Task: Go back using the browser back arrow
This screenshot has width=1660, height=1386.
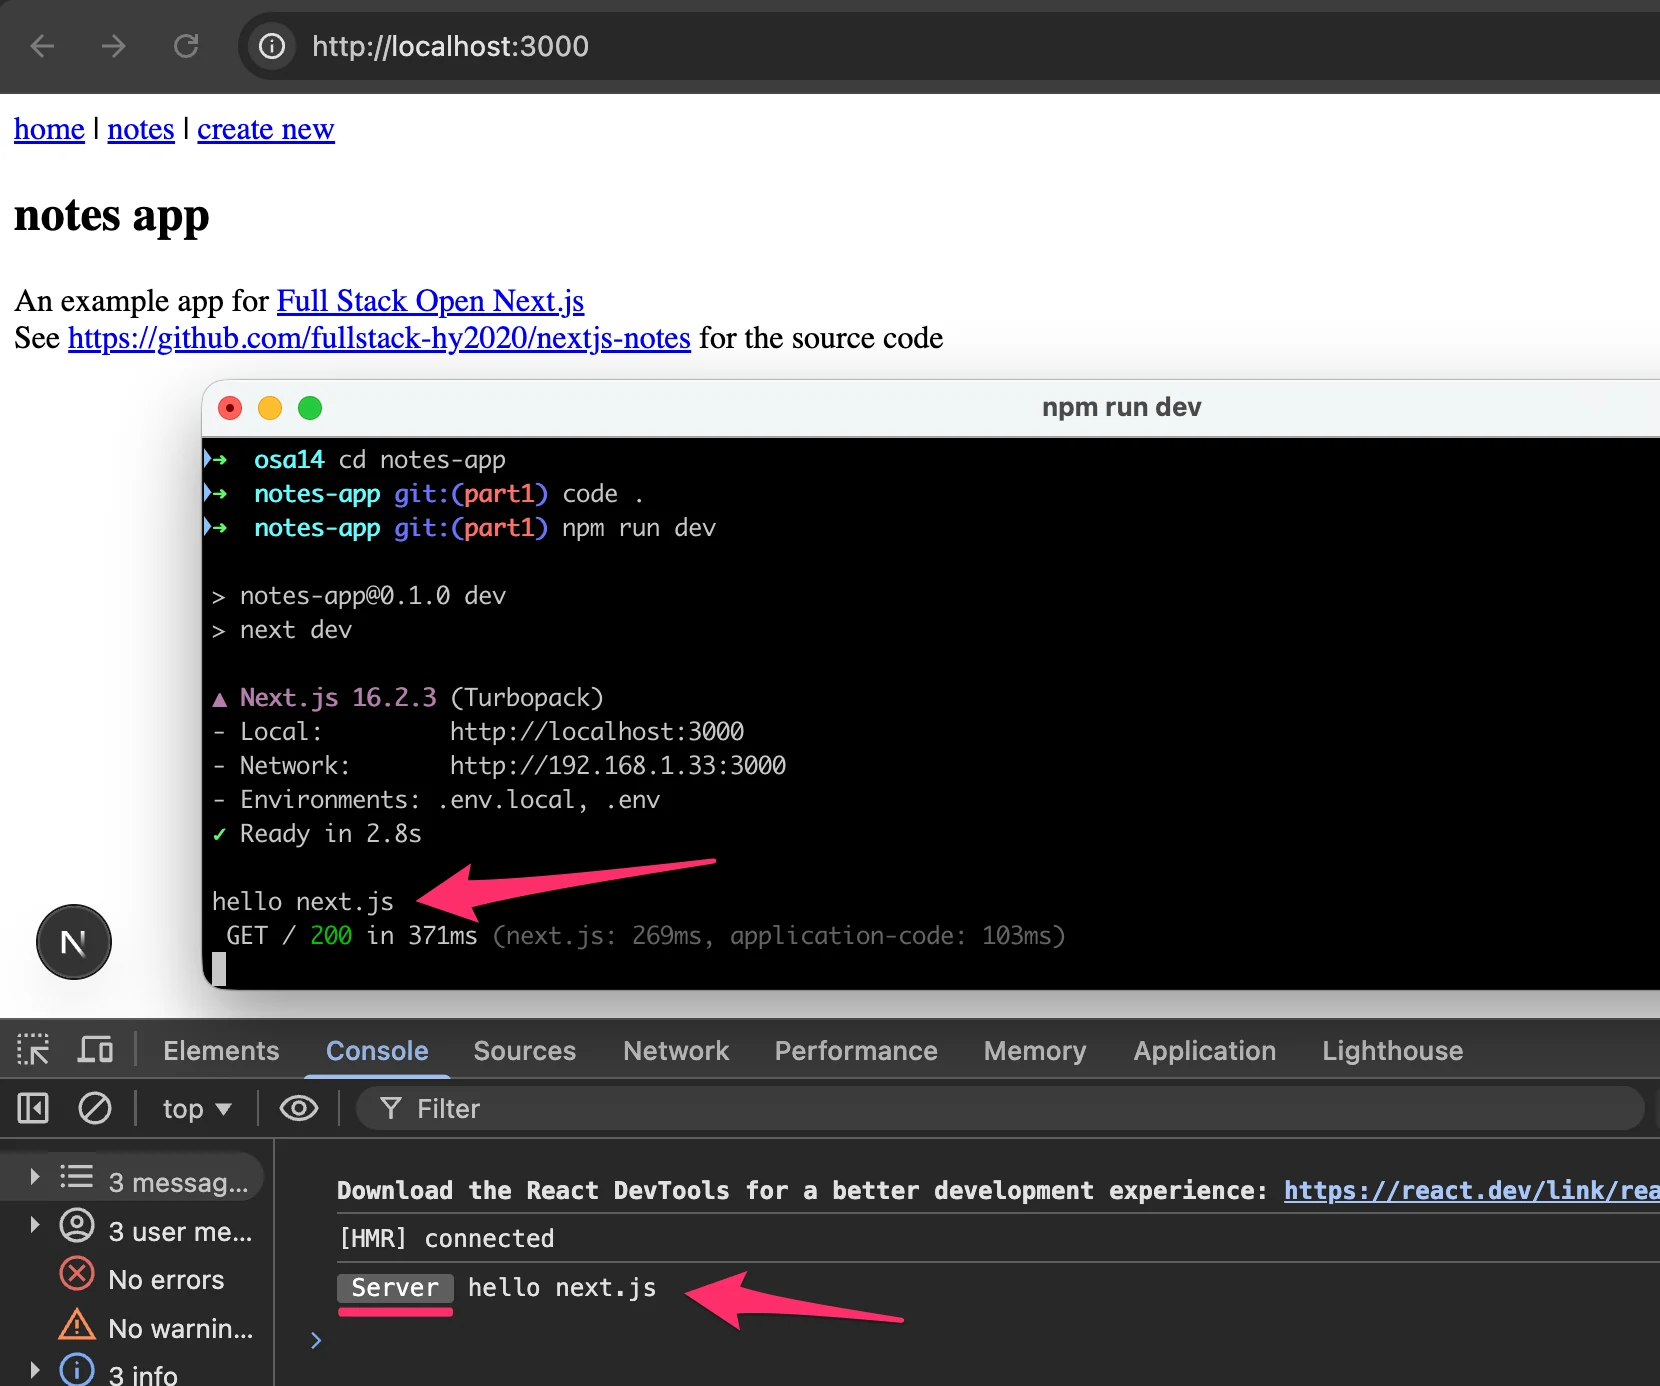Action: pyautogui.click(x=42, y=46)
